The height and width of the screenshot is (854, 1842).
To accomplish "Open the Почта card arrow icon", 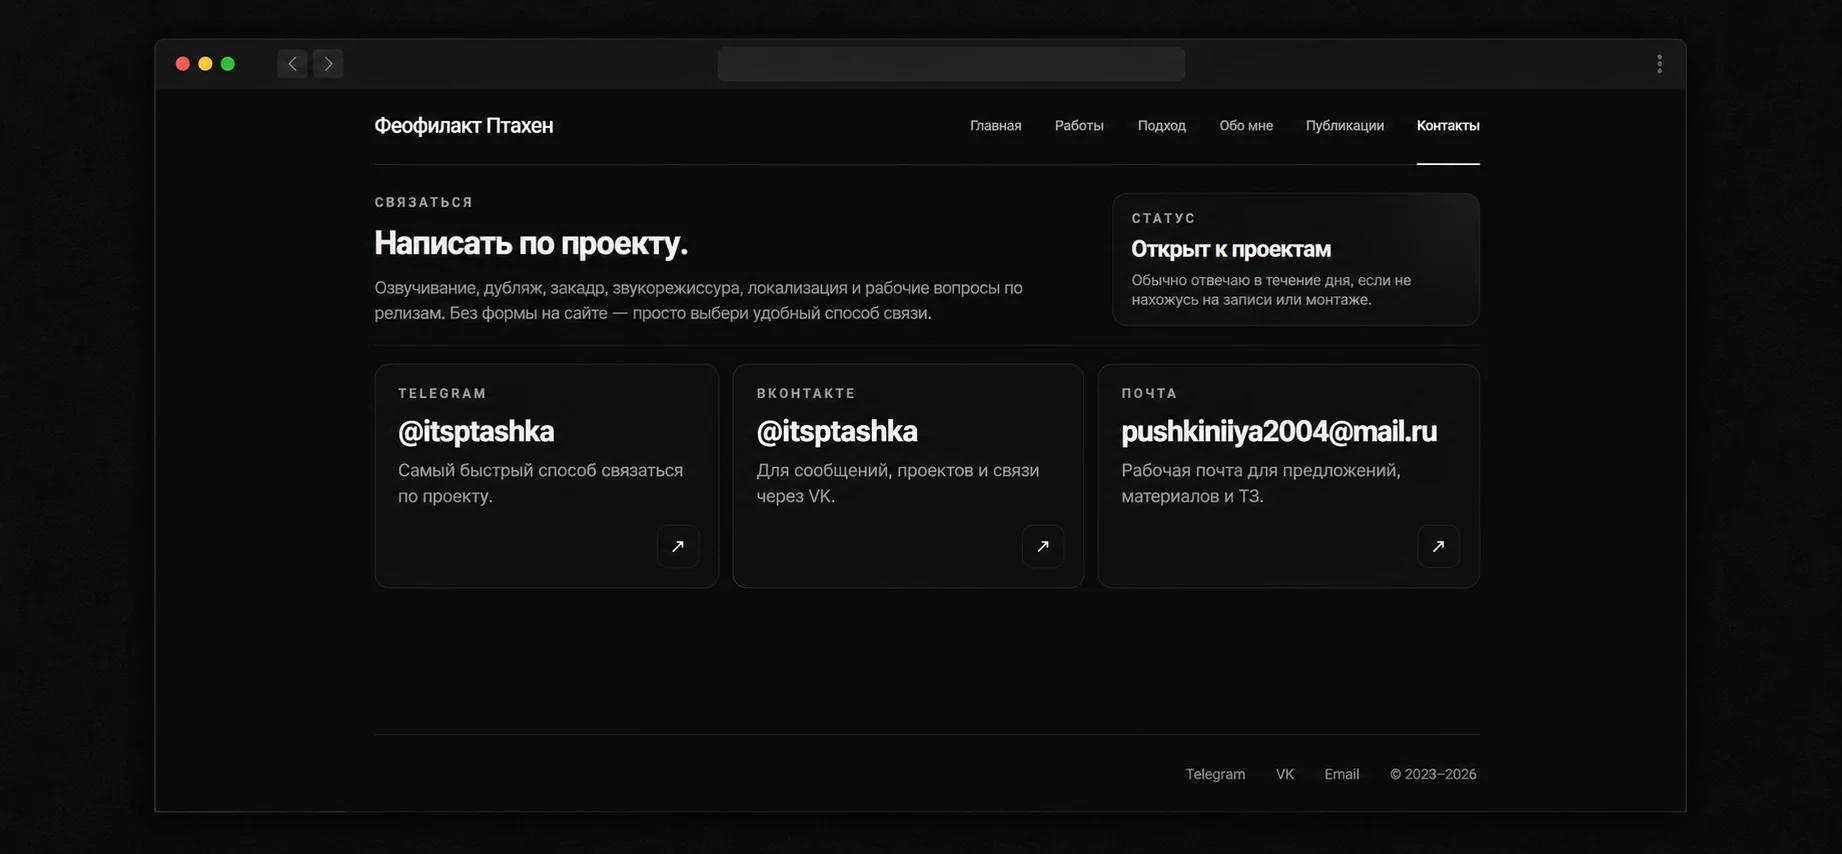I will click(1438, 546).
